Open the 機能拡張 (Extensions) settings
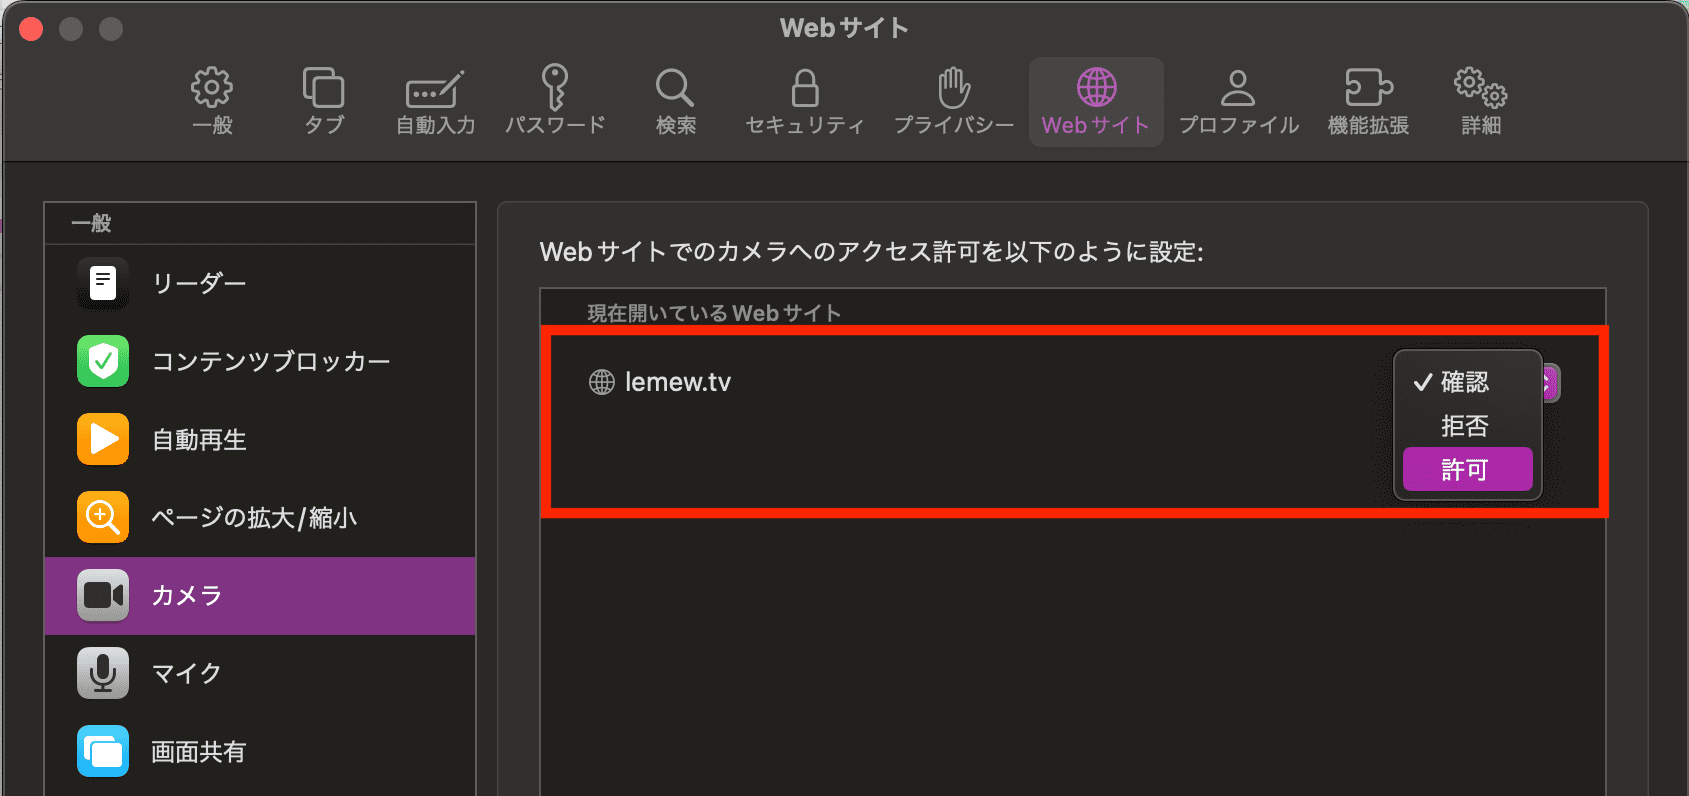 click(1368, 101)
